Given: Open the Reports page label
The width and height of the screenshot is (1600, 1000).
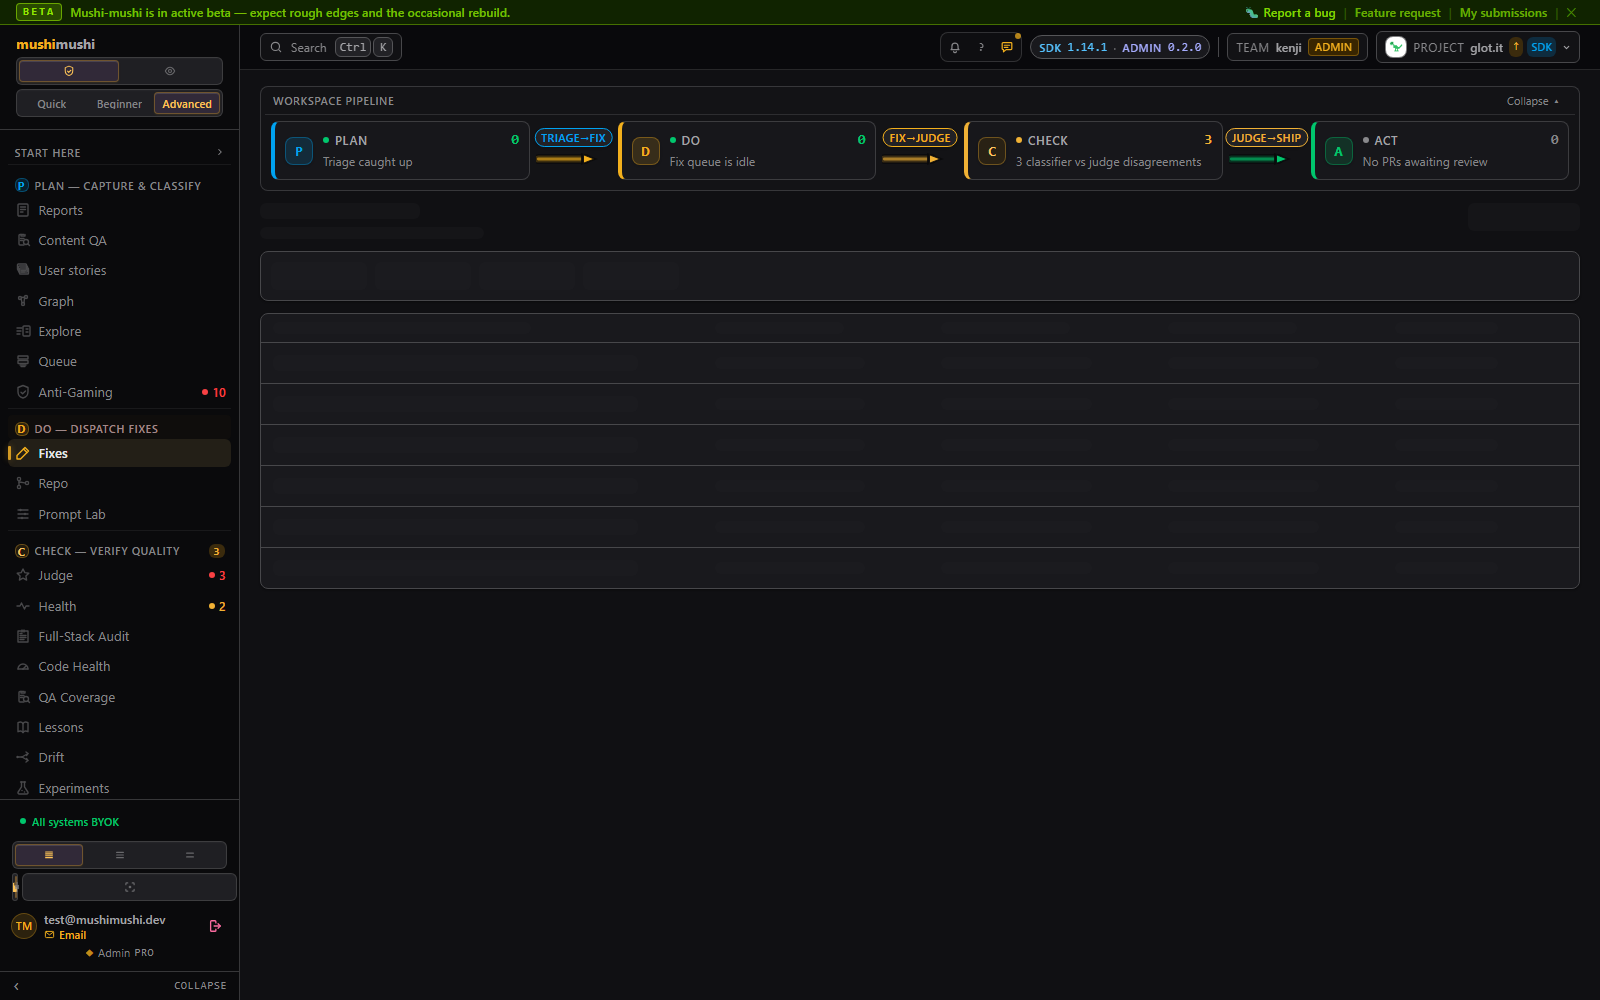Looking at the screenshot, I should 60,210.
